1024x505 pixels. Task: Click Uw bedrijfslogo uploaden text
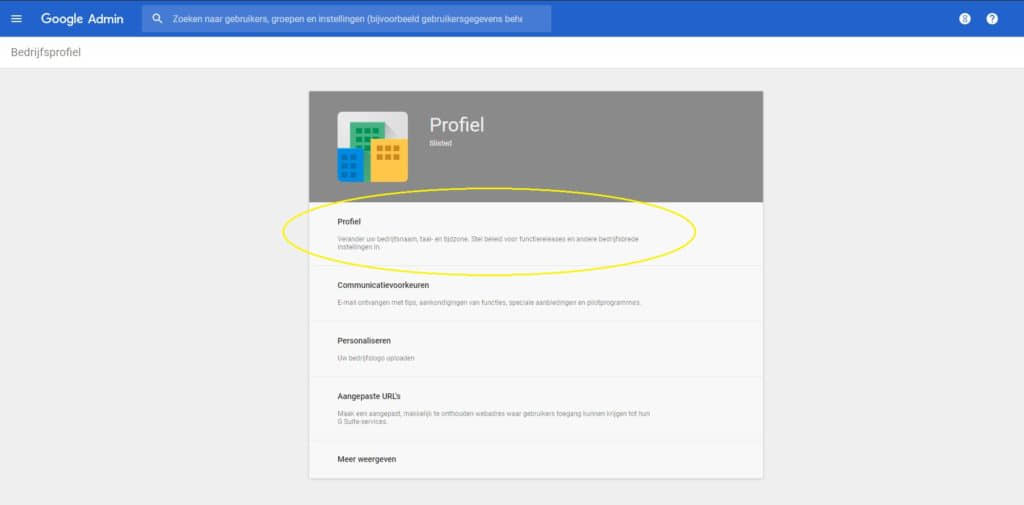click(x=376, y=358)
